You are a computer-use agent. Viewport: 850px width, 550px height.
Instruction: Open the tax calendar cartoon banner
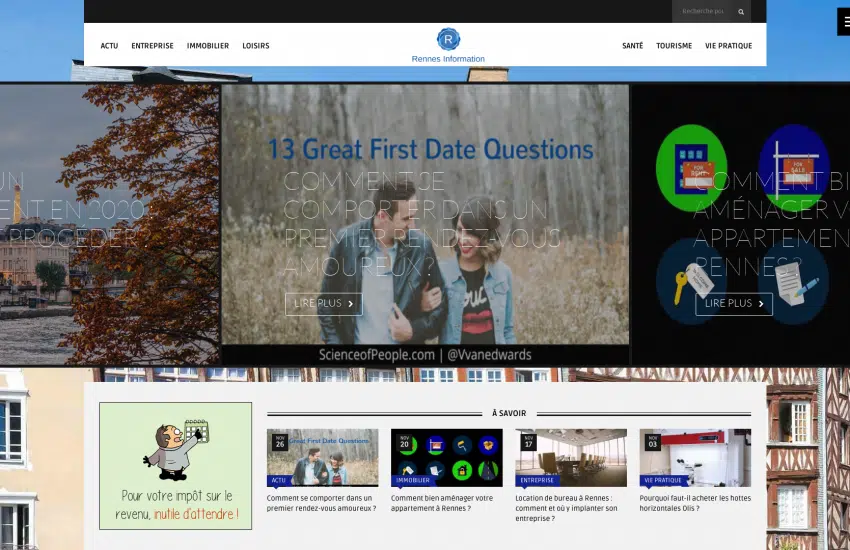(x=175, y=466)
